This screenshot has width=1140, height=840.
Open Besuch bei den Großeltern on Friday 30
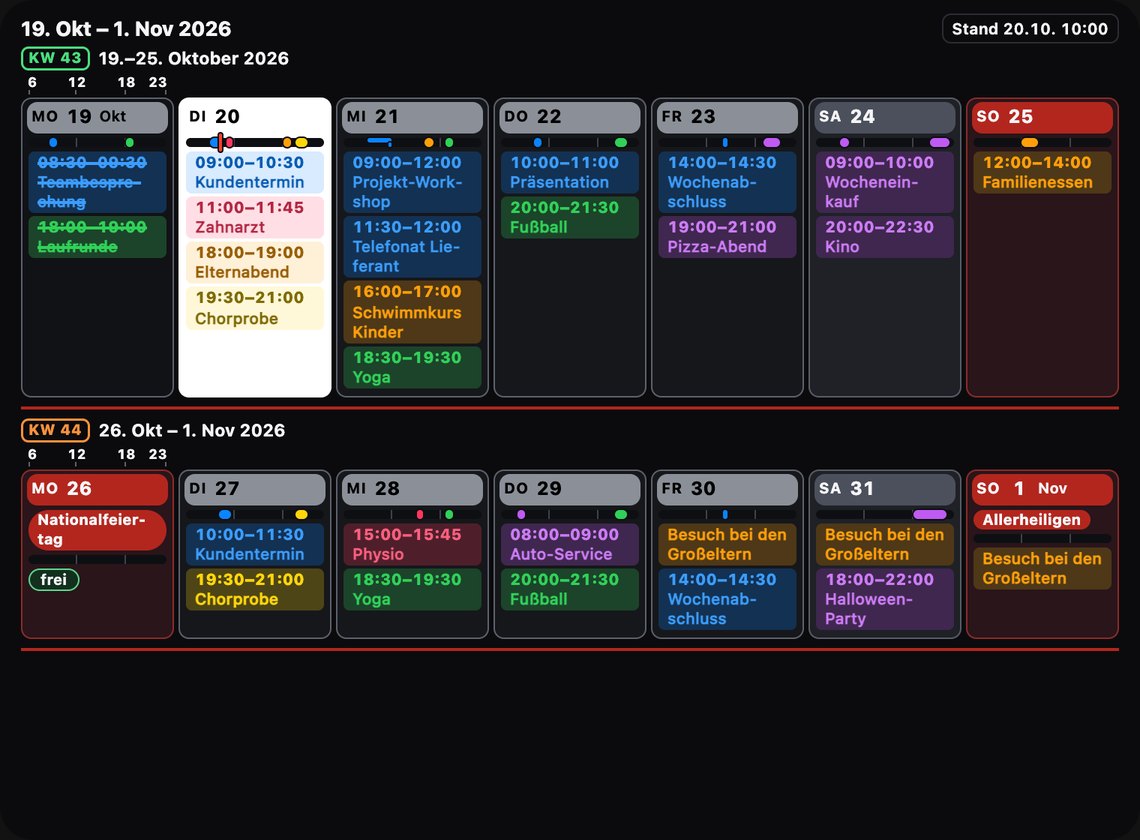tap(727, 544)
